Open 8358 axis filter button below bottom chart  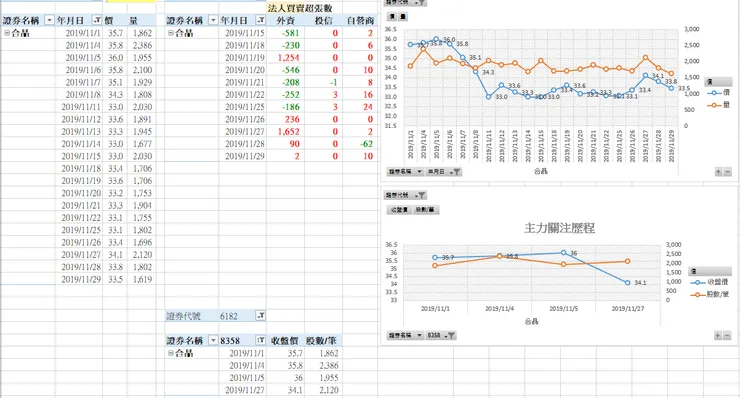[x=441, y=336]
